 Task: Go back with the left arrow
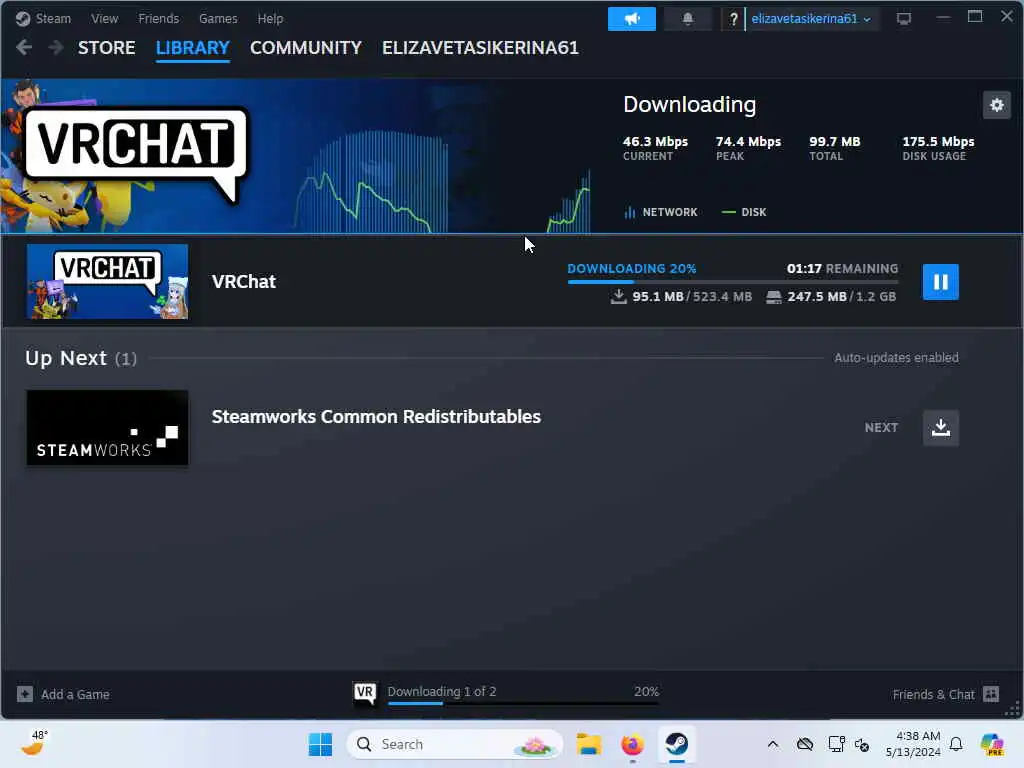click(x=24, y=47)
